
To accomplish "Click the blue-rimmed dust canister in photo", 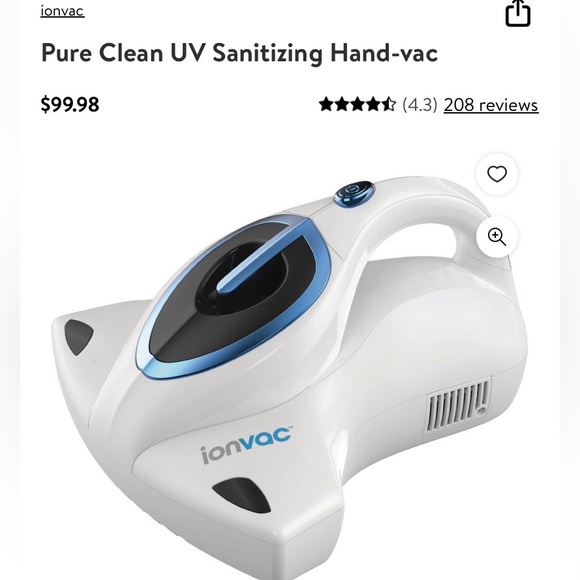I will coord(234,298).
